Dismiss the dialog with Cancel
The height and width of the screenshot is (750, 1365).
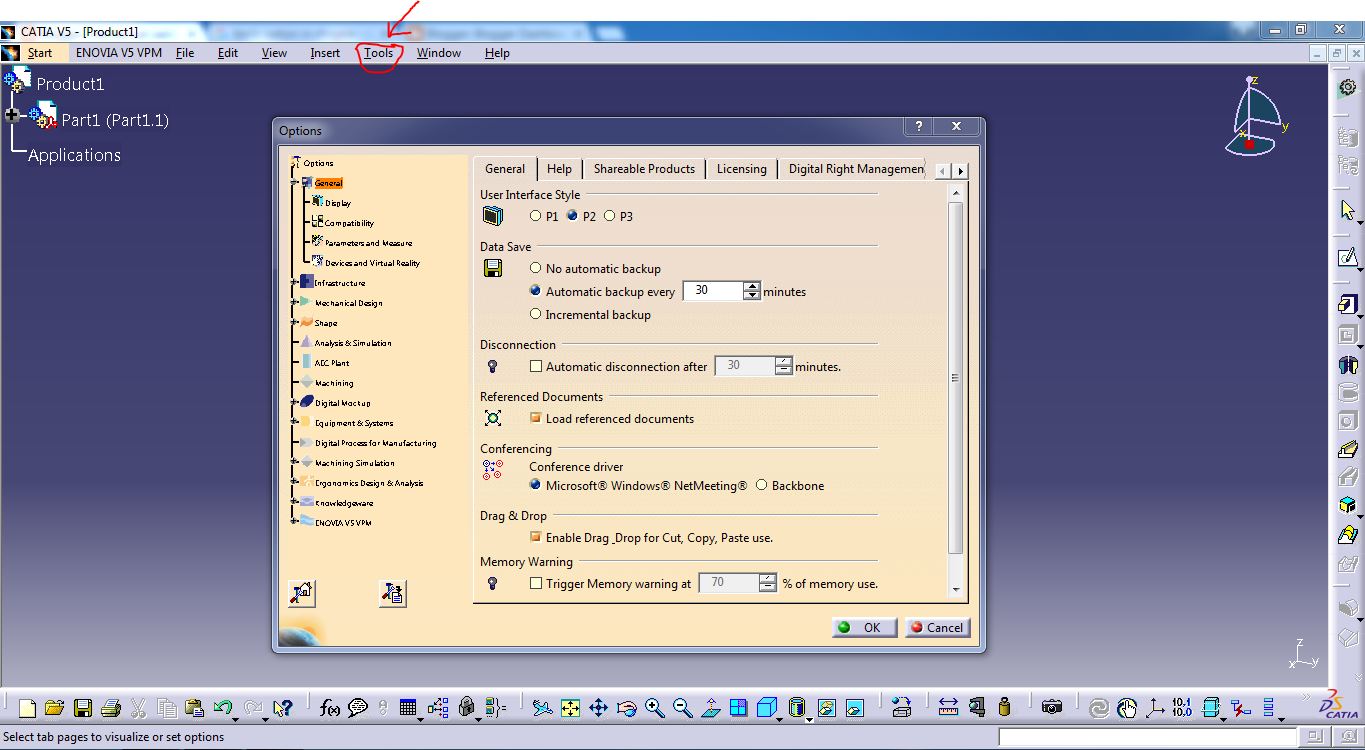click(936, 627)
